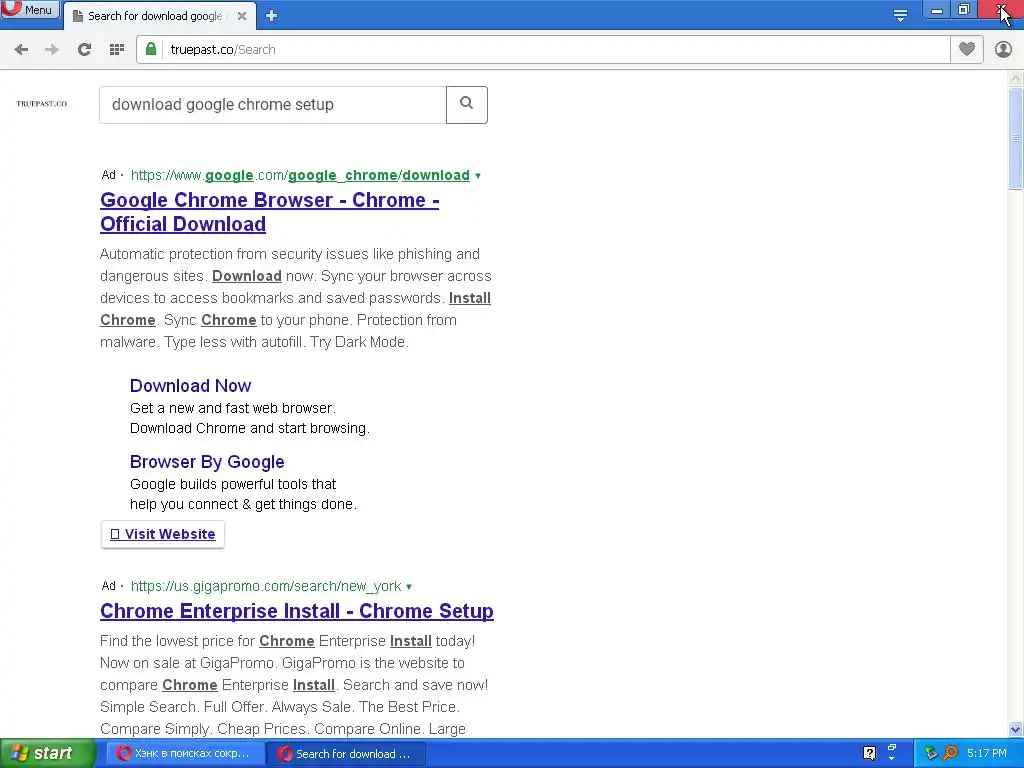Go back using the back arrow
1024x768 pixels.
point(21,49)
